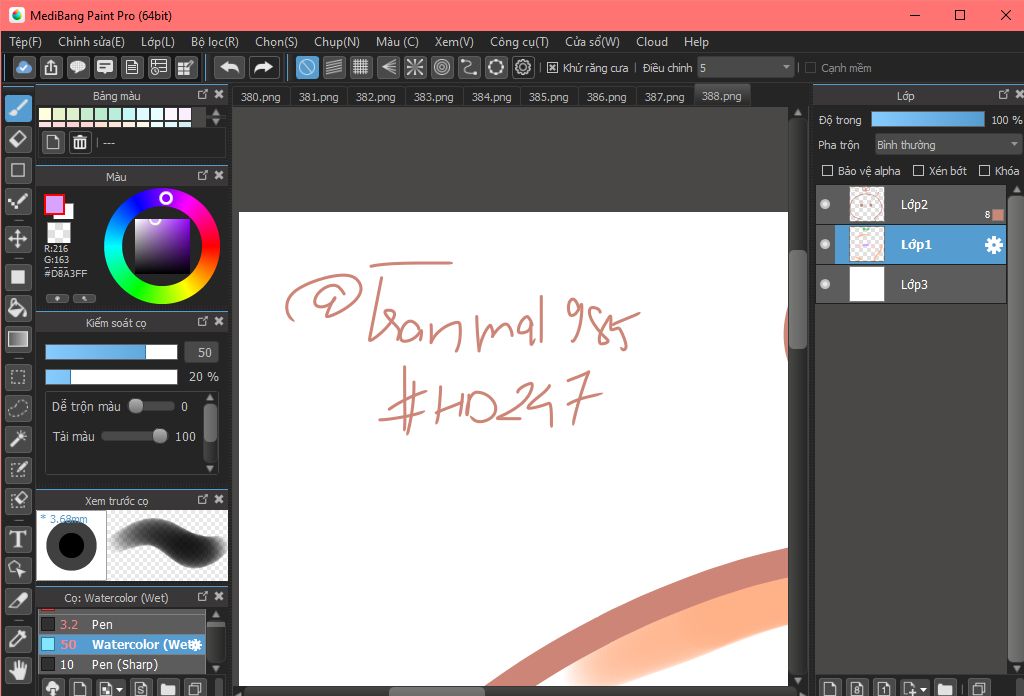The width and height of the screenshot is (1024, 696).
Task: Select the Pen brush in list
Action: coord(122,624)
